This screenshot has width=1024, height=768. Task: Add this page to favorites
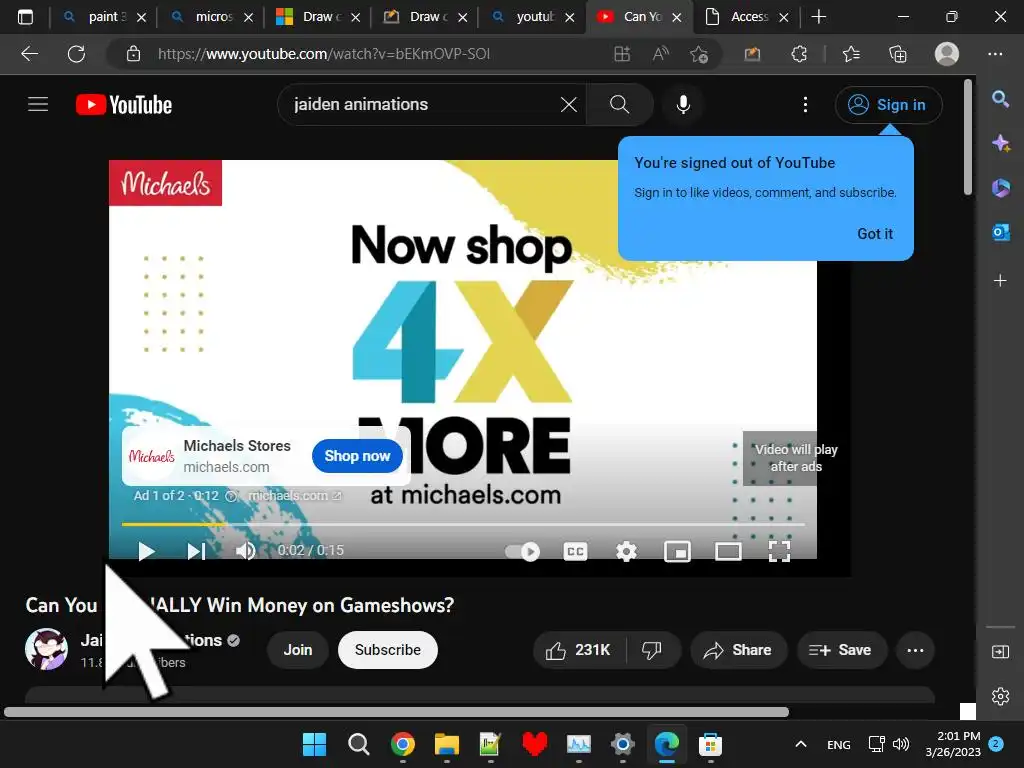[699, 54]
